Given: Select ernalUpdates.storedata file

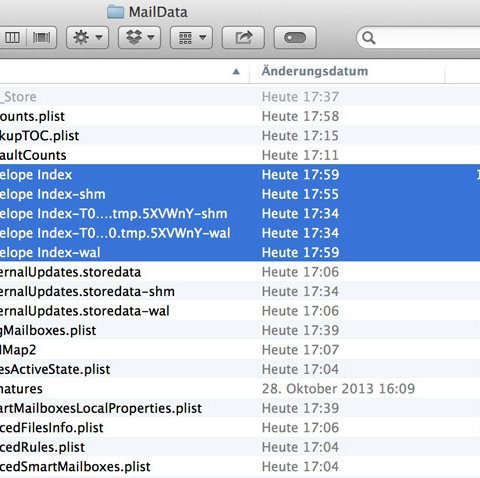Looking at the screenshot, I should coord(240,272).
